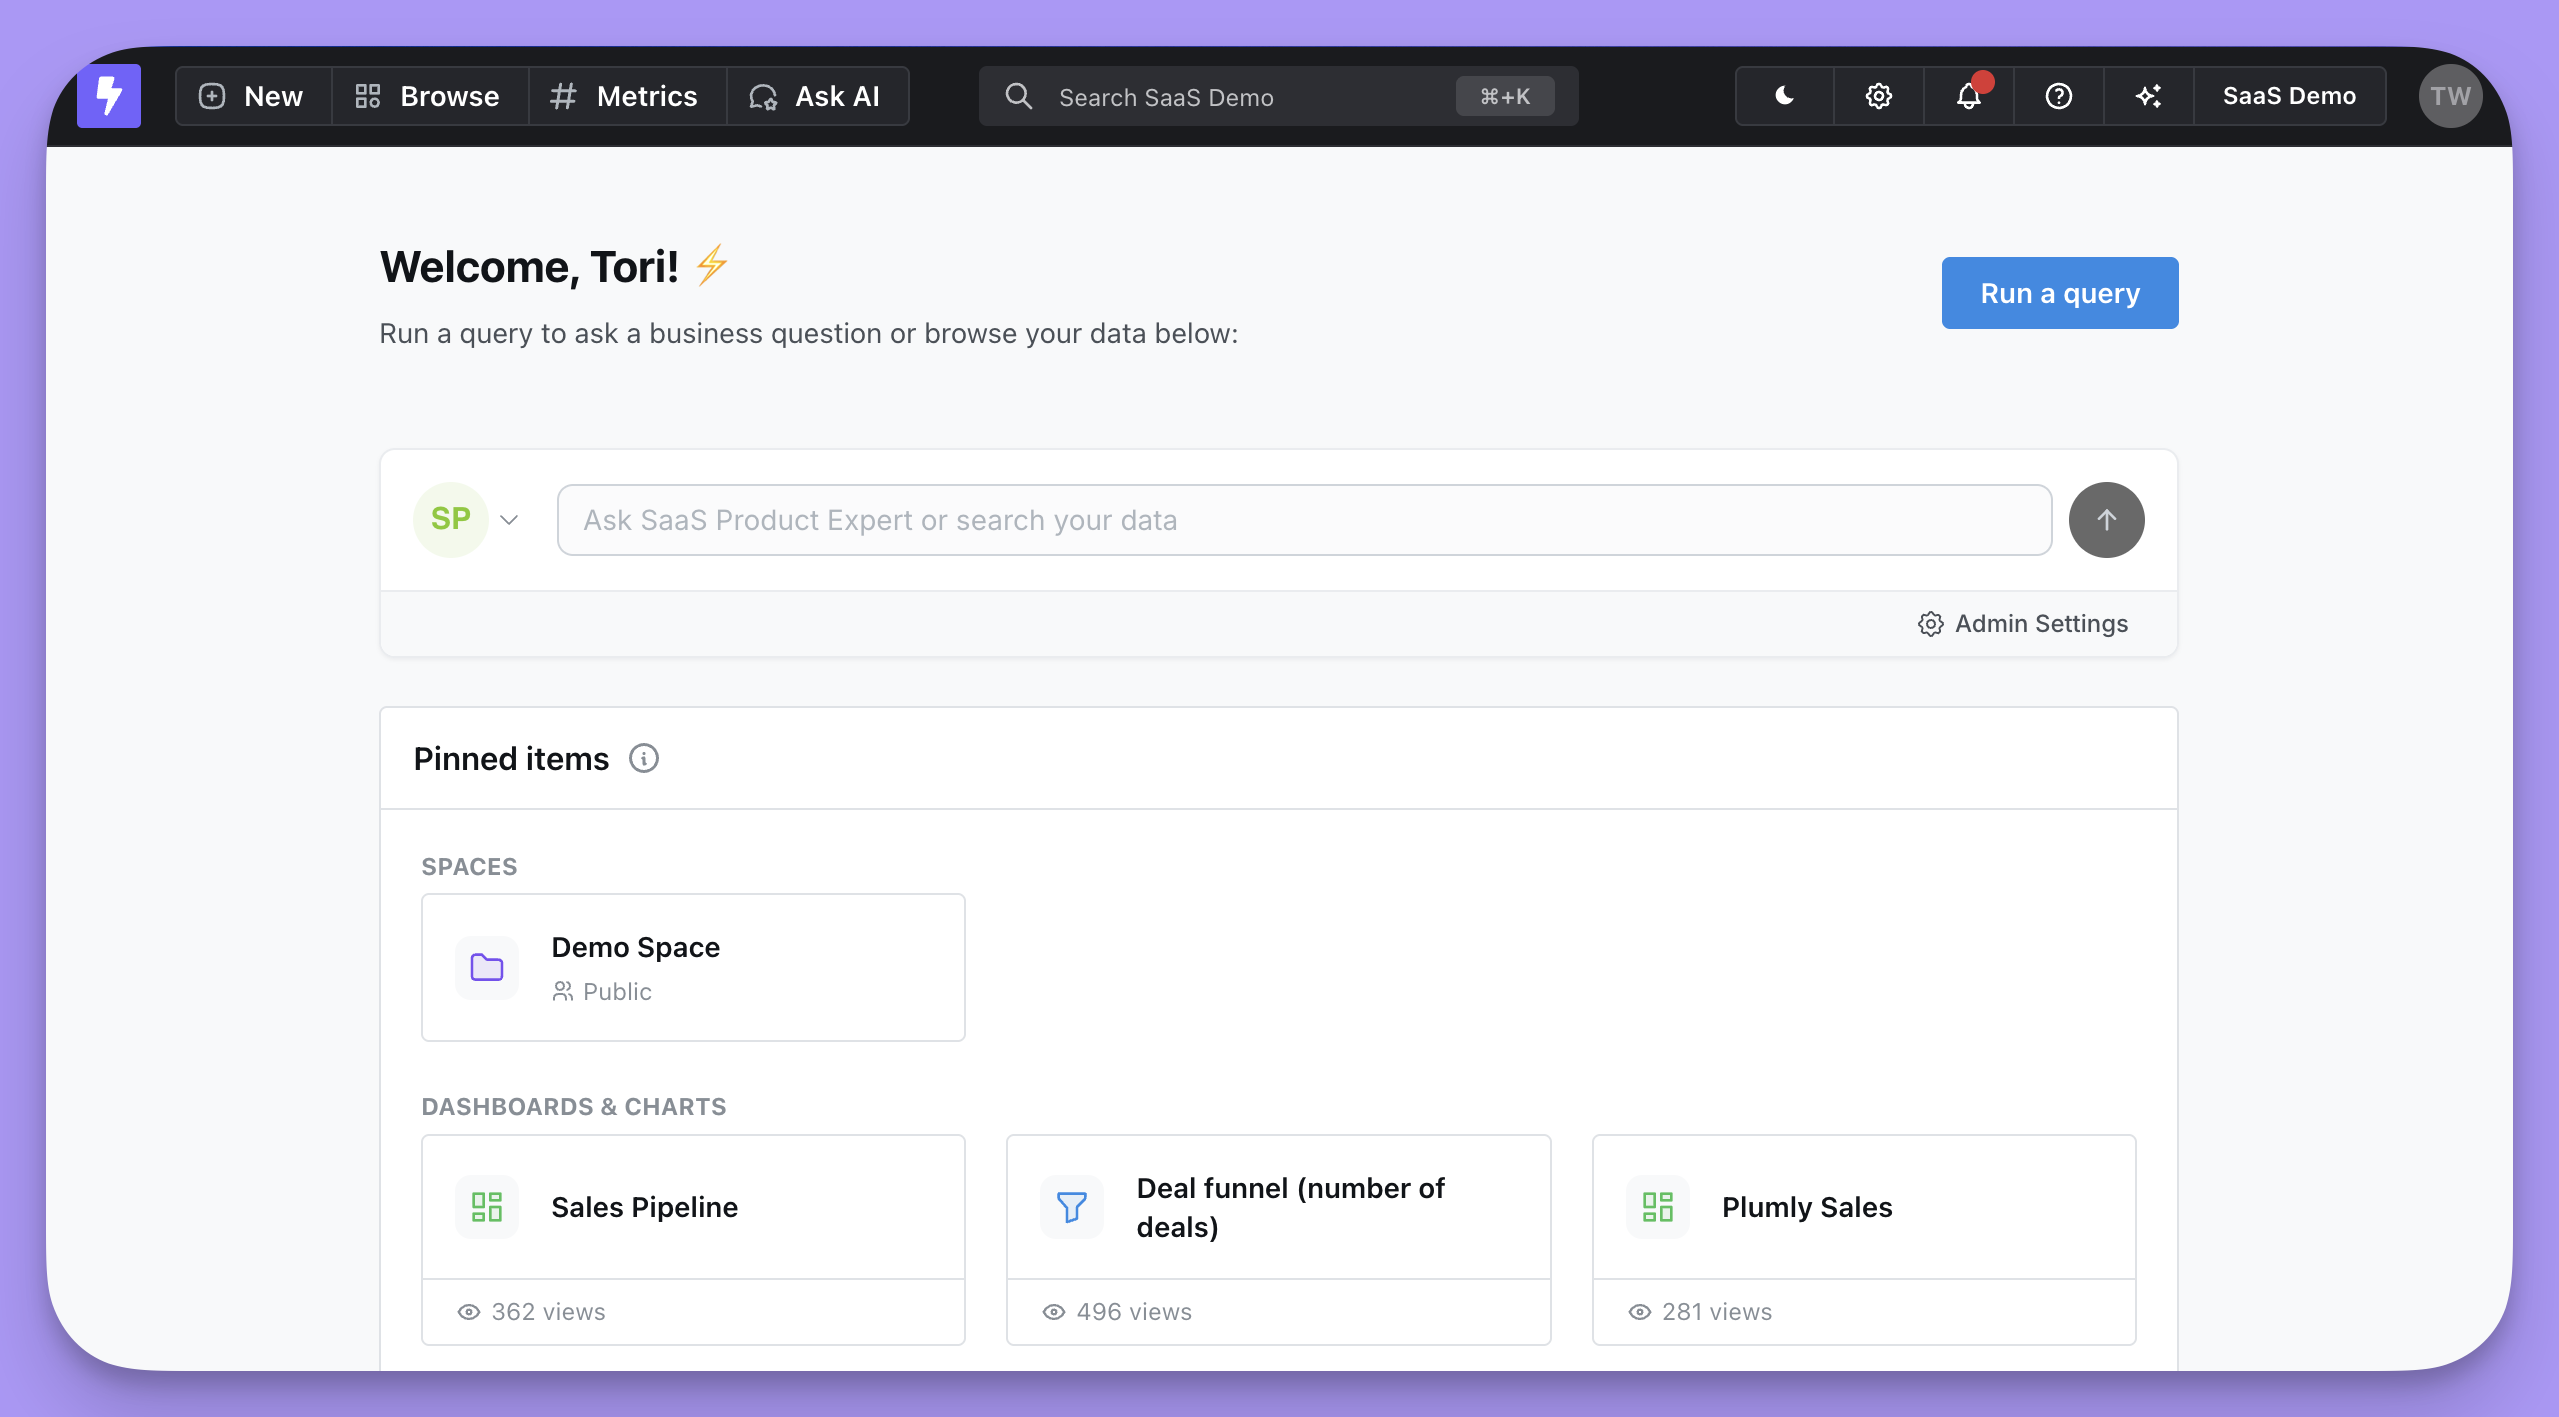Open settings gear in top bar
Screen dimensions: 2559x1417
tap(1878, 96)
